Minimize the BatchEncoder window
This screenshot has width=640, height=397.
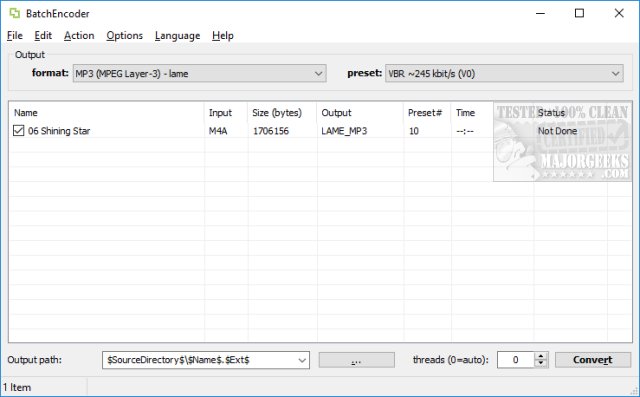click(x=540, y=13)
